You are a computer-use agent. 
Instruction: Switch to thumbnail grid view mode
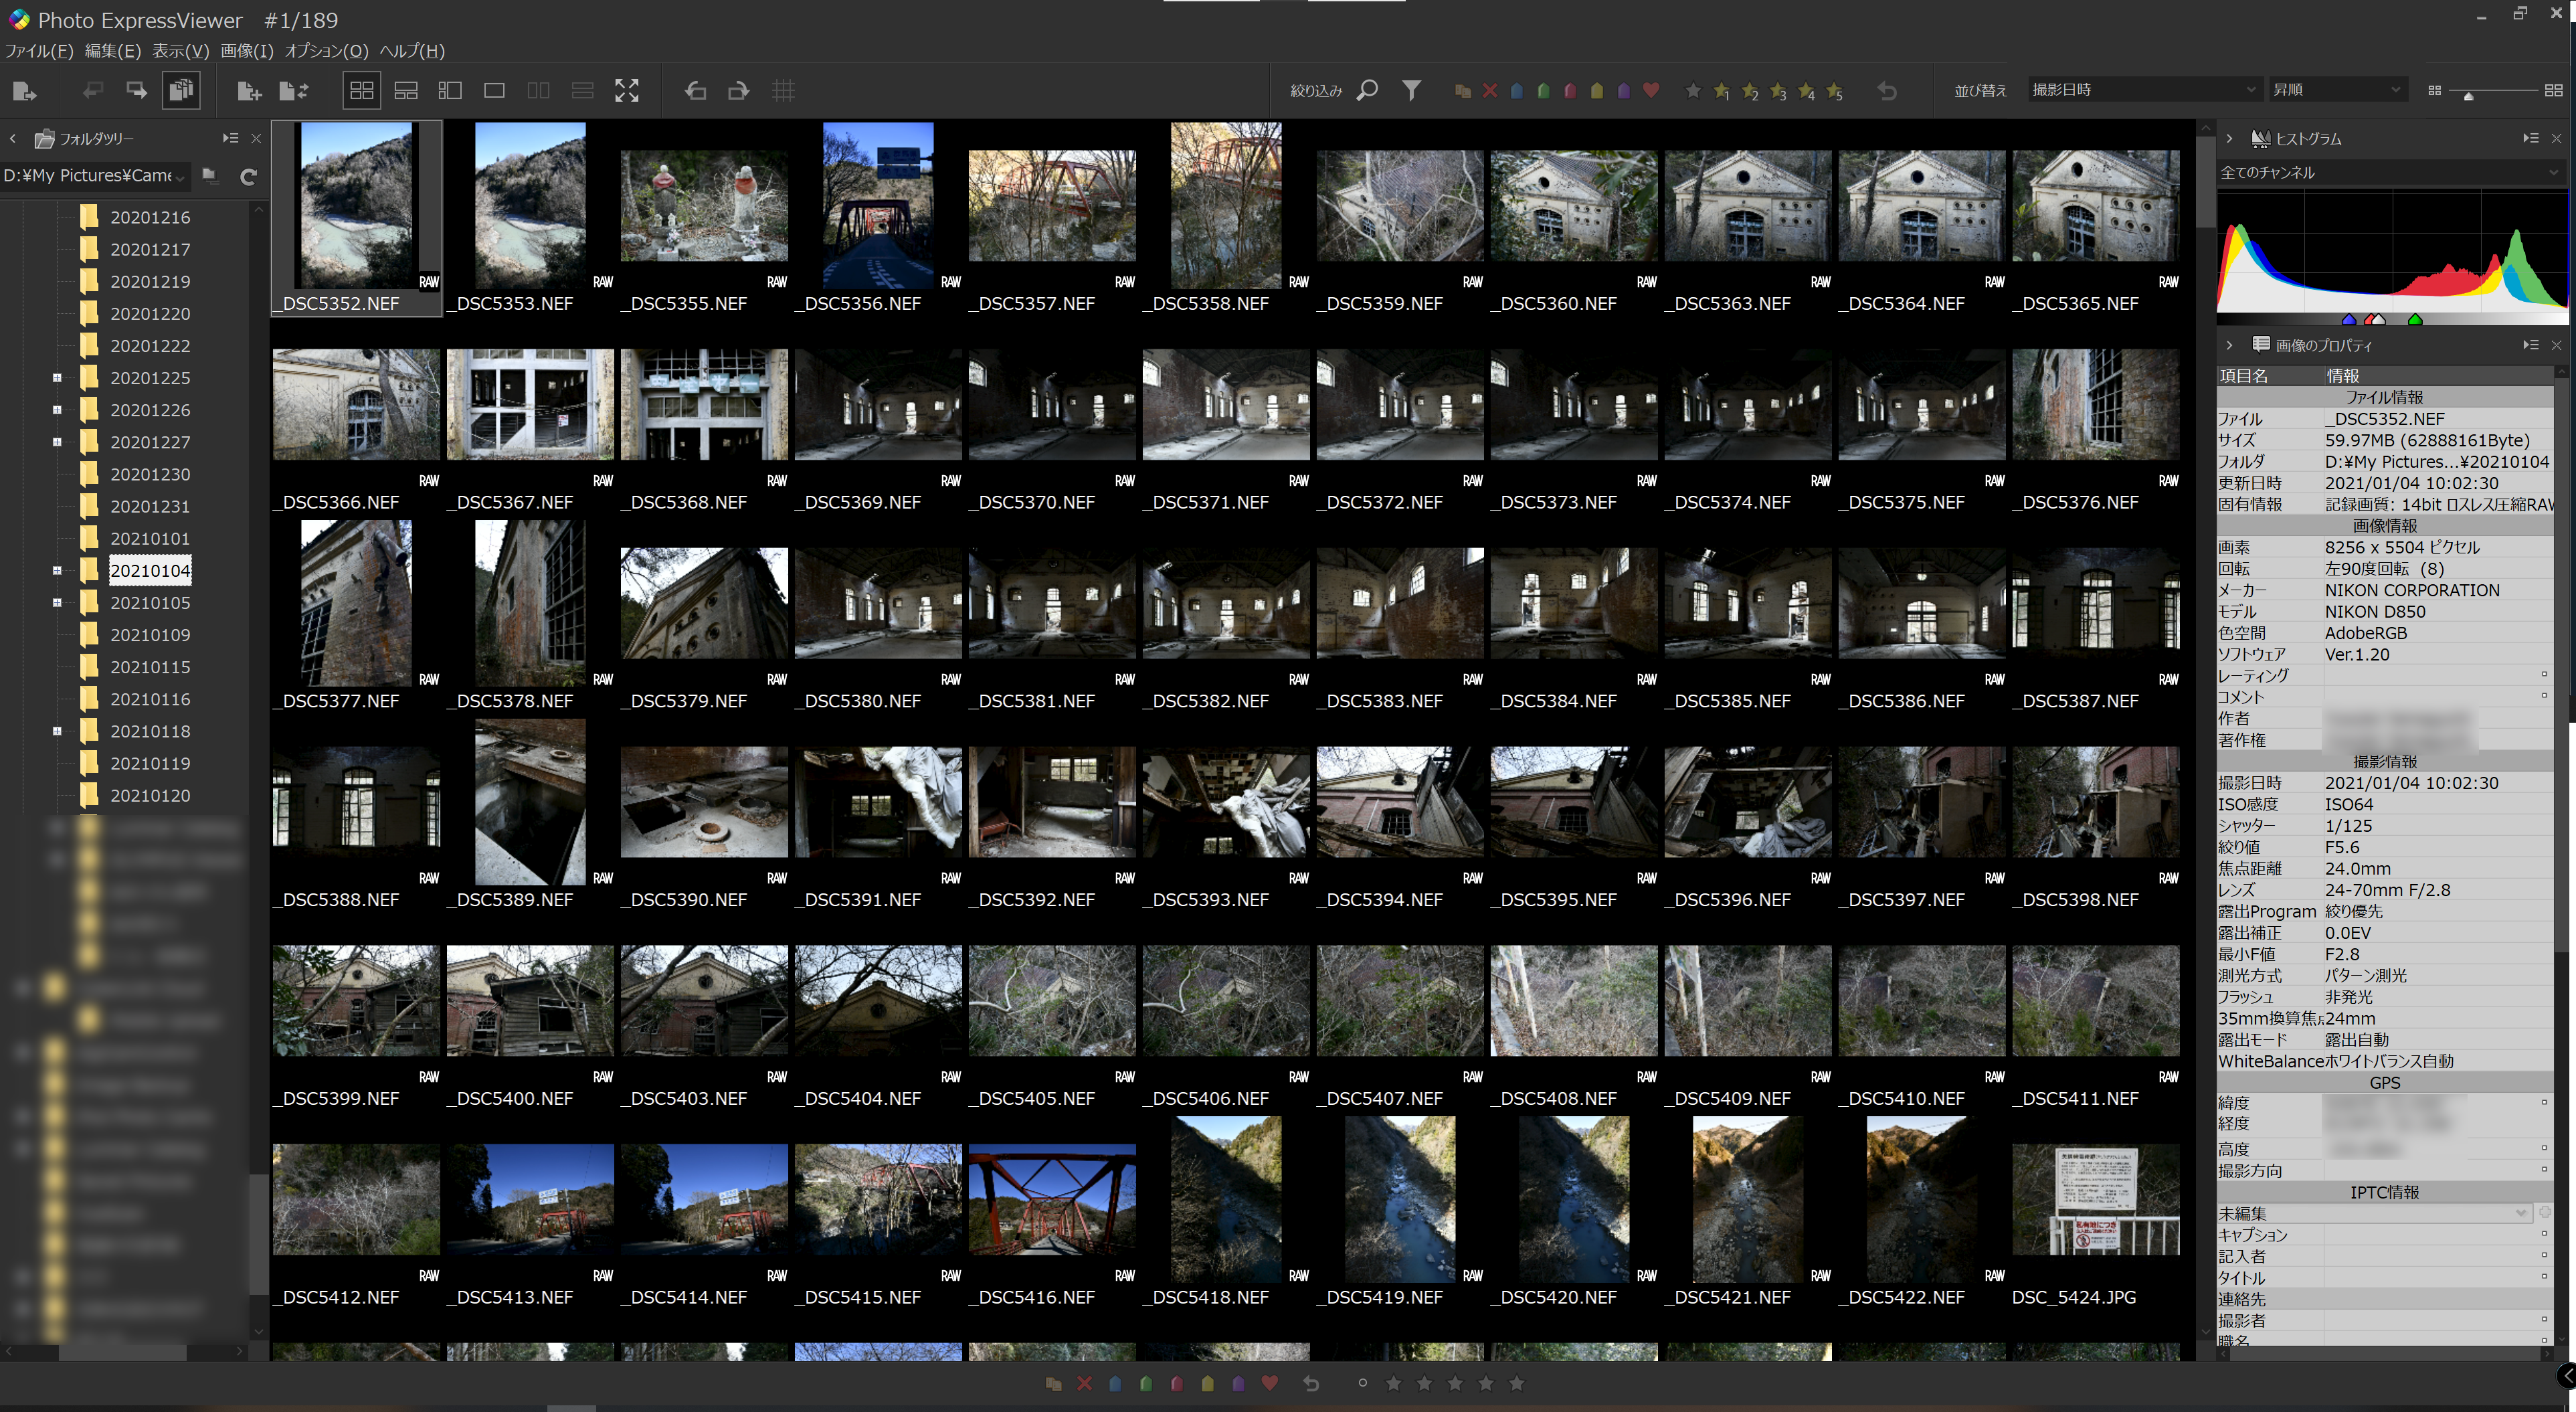pos(362,91)
